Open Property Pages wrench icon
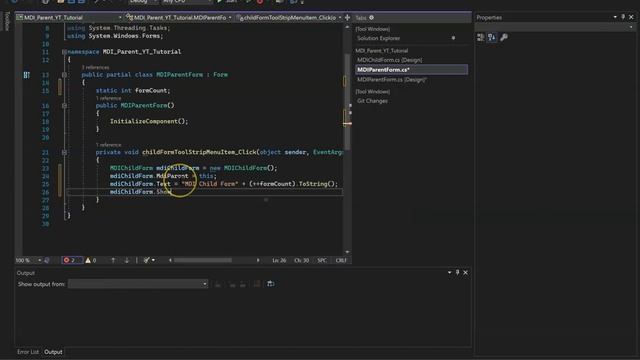Screen dimensions: 640x360 click(504, 38)
